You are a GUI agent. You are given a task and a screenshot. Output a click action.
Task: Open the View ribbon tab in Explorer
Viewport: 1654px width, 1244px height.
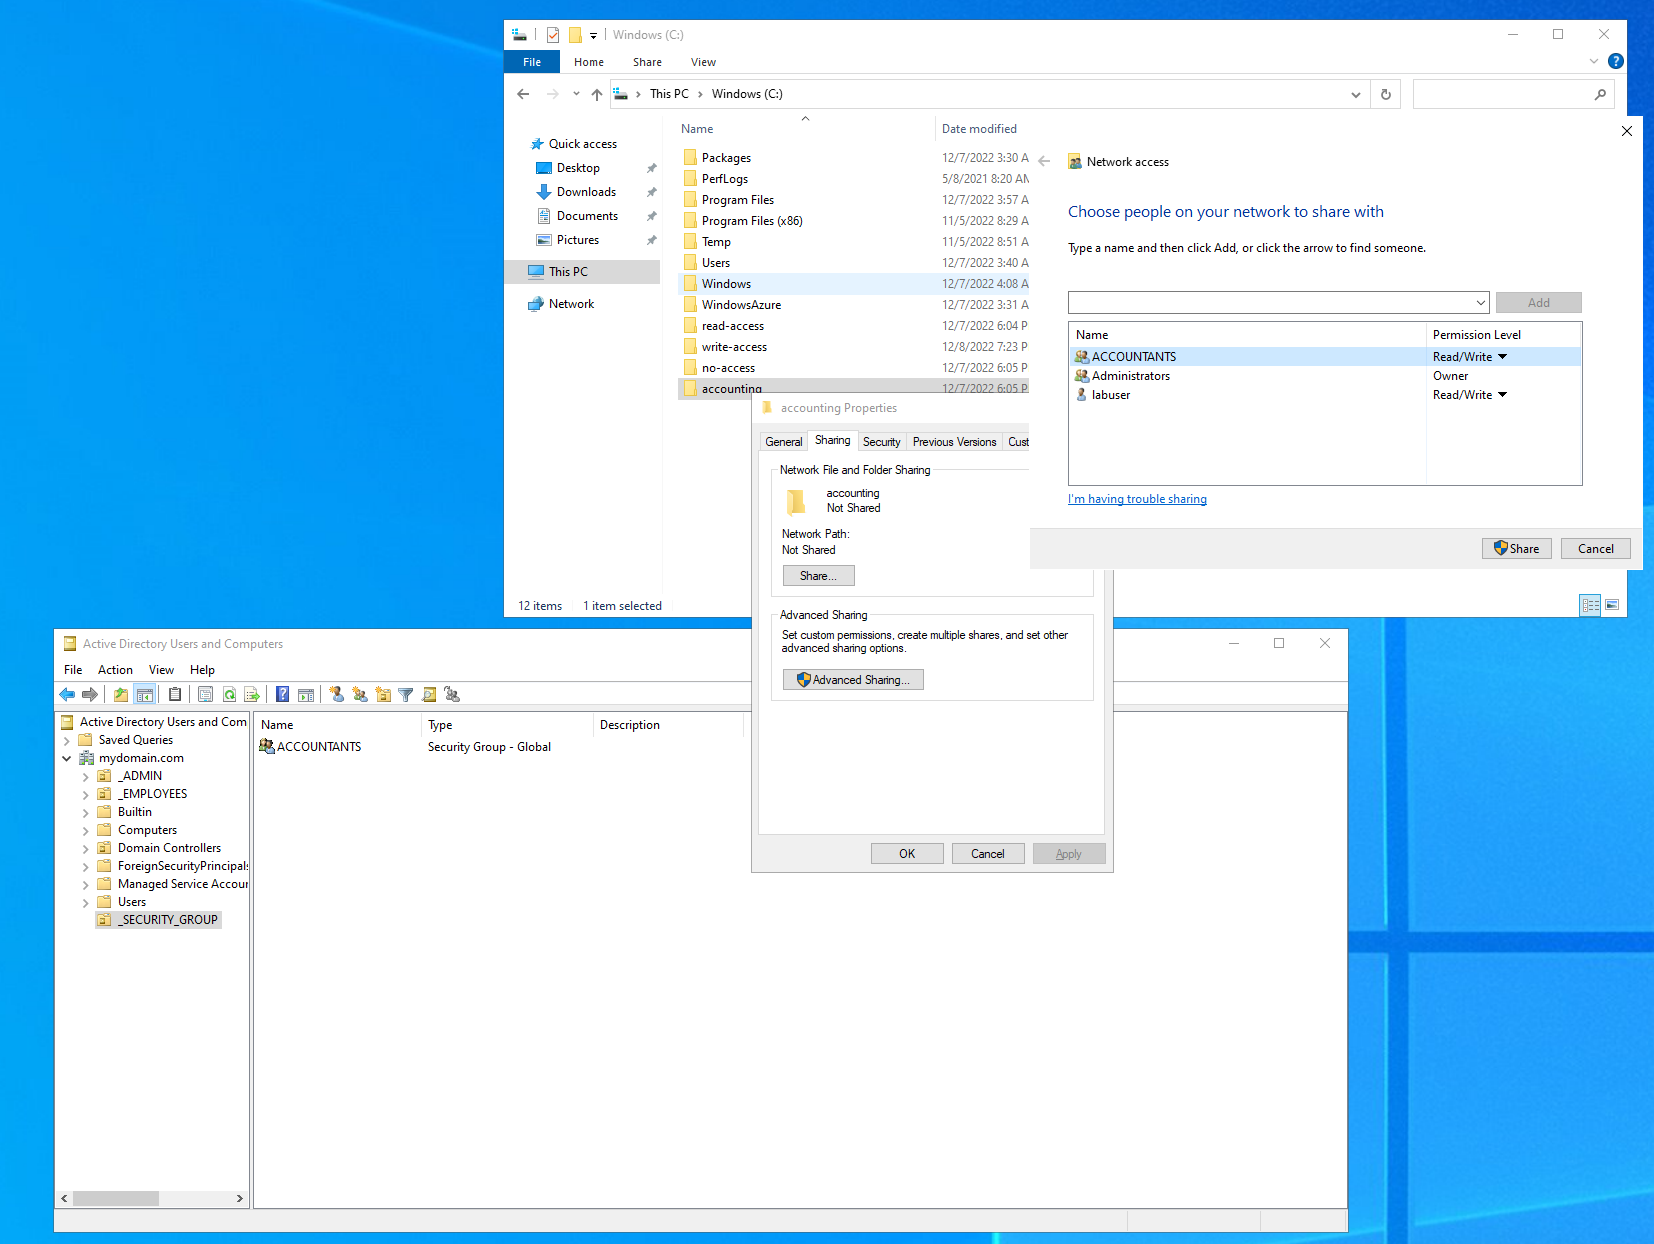[703, 62]
